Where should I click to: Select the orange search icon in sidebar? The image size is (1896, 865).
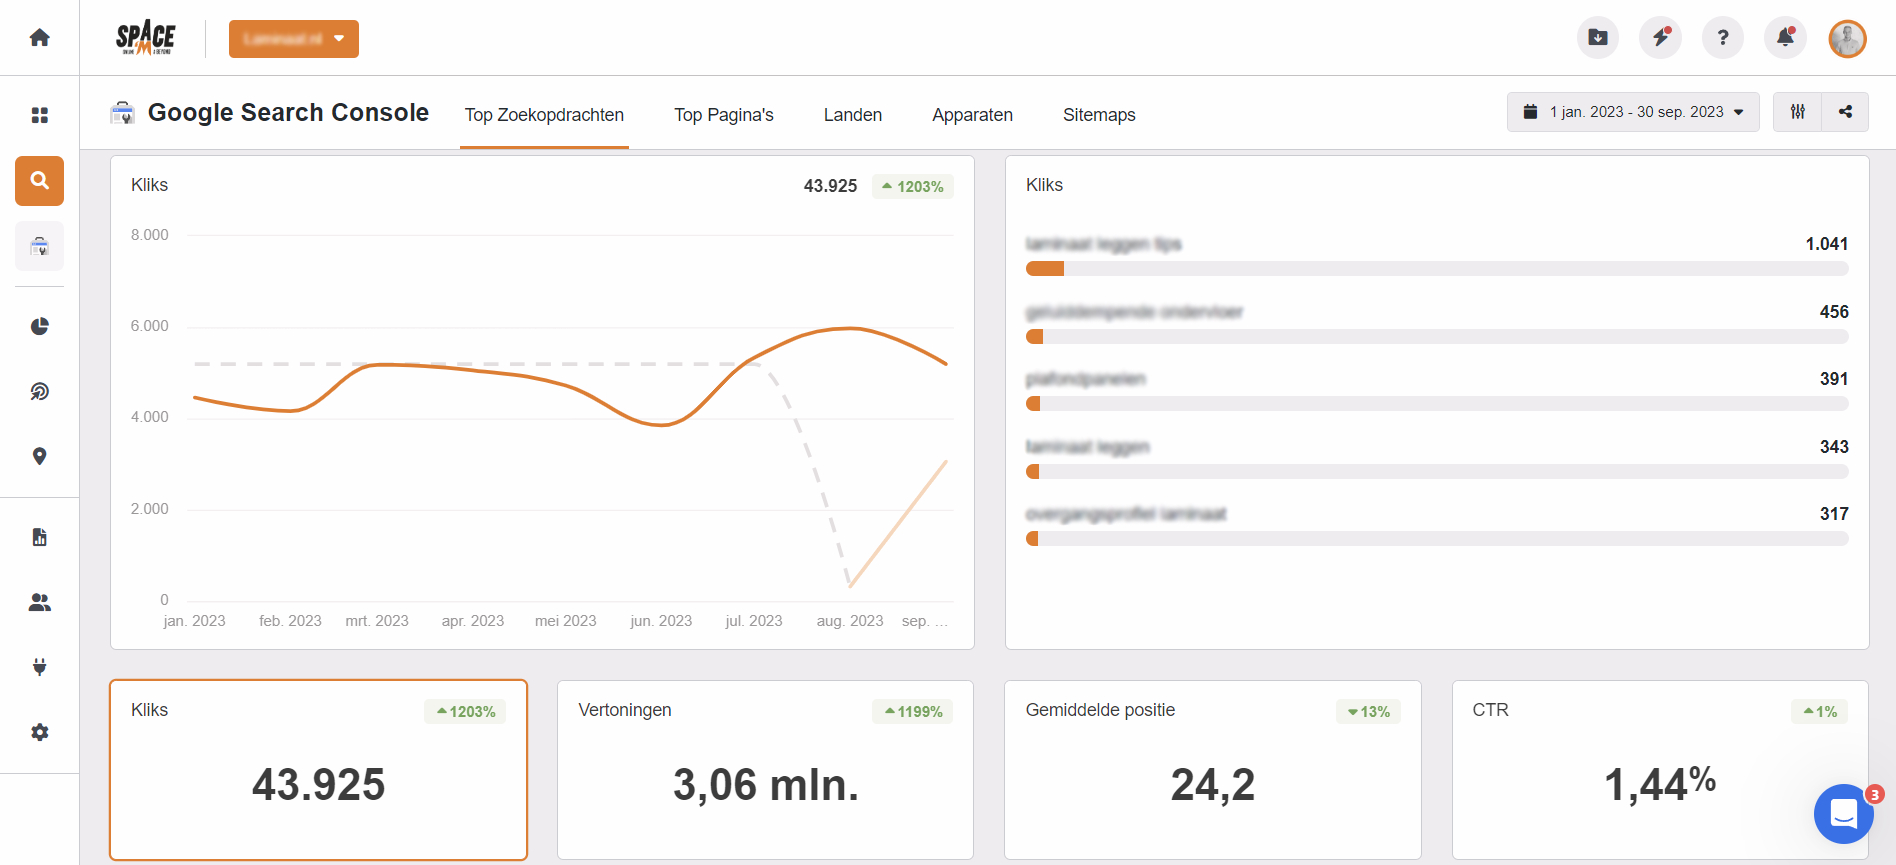(x=39, y=181)
